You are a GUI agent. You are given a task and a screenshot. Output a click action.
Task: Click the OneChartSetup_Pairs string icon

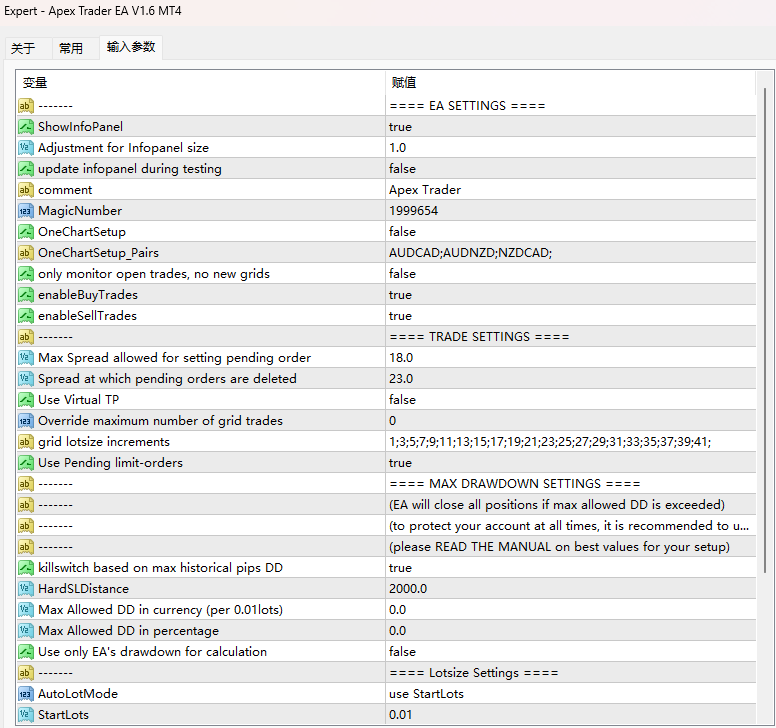[x=26, y=253]
